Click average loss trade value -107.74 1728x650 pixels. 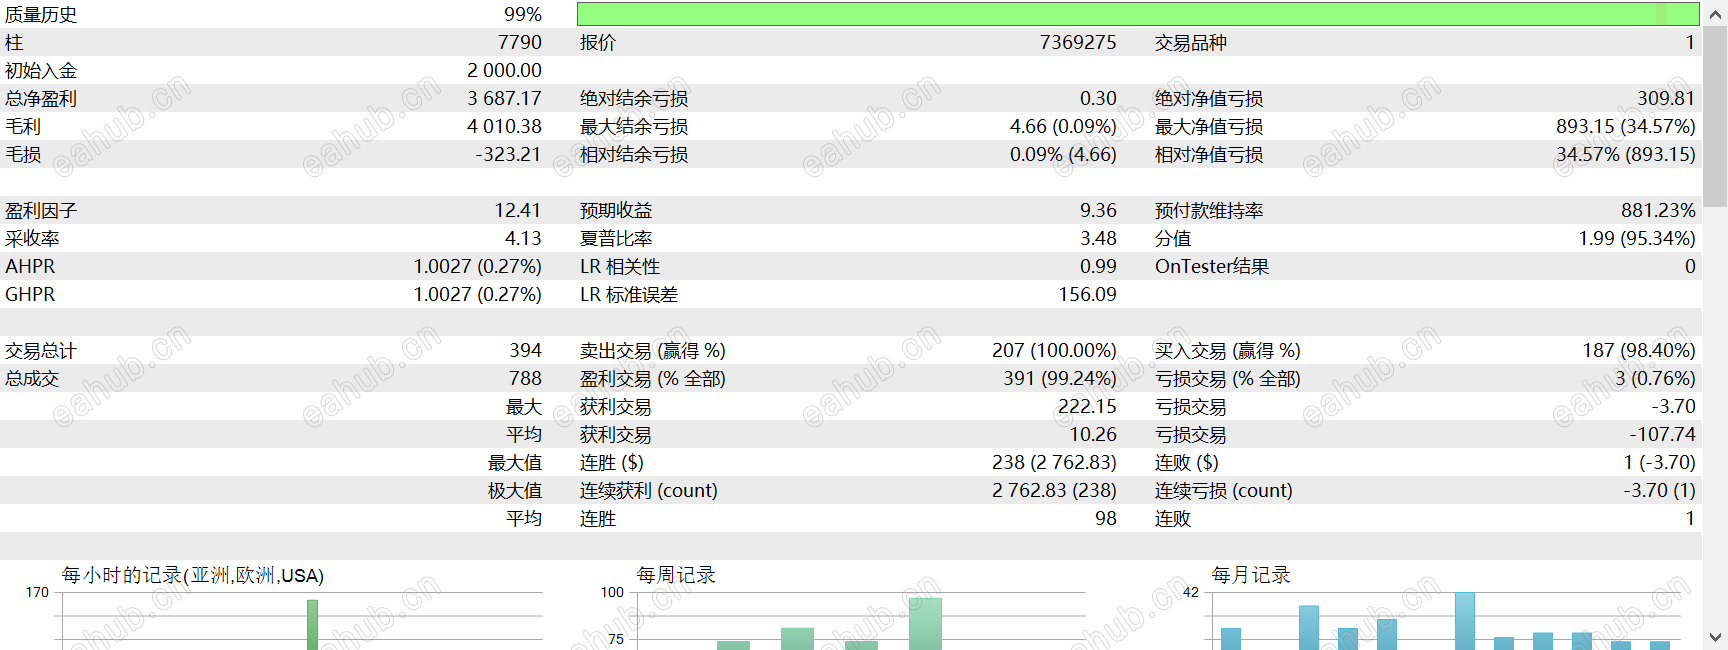pyautogui.click(x=1662, y=434)
